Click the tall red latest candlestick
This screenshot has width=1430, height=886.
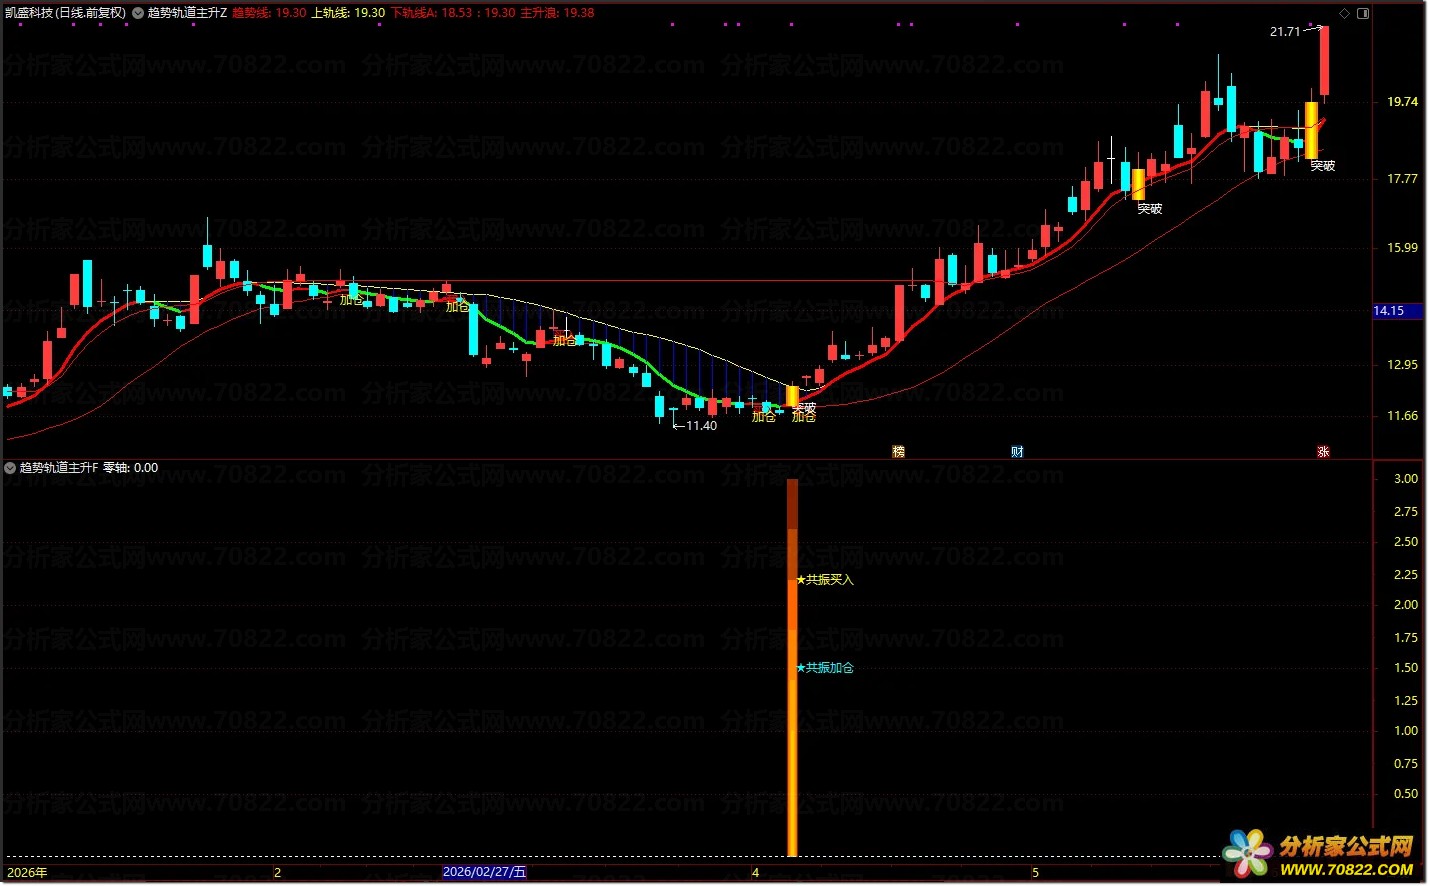[1324, 61]
